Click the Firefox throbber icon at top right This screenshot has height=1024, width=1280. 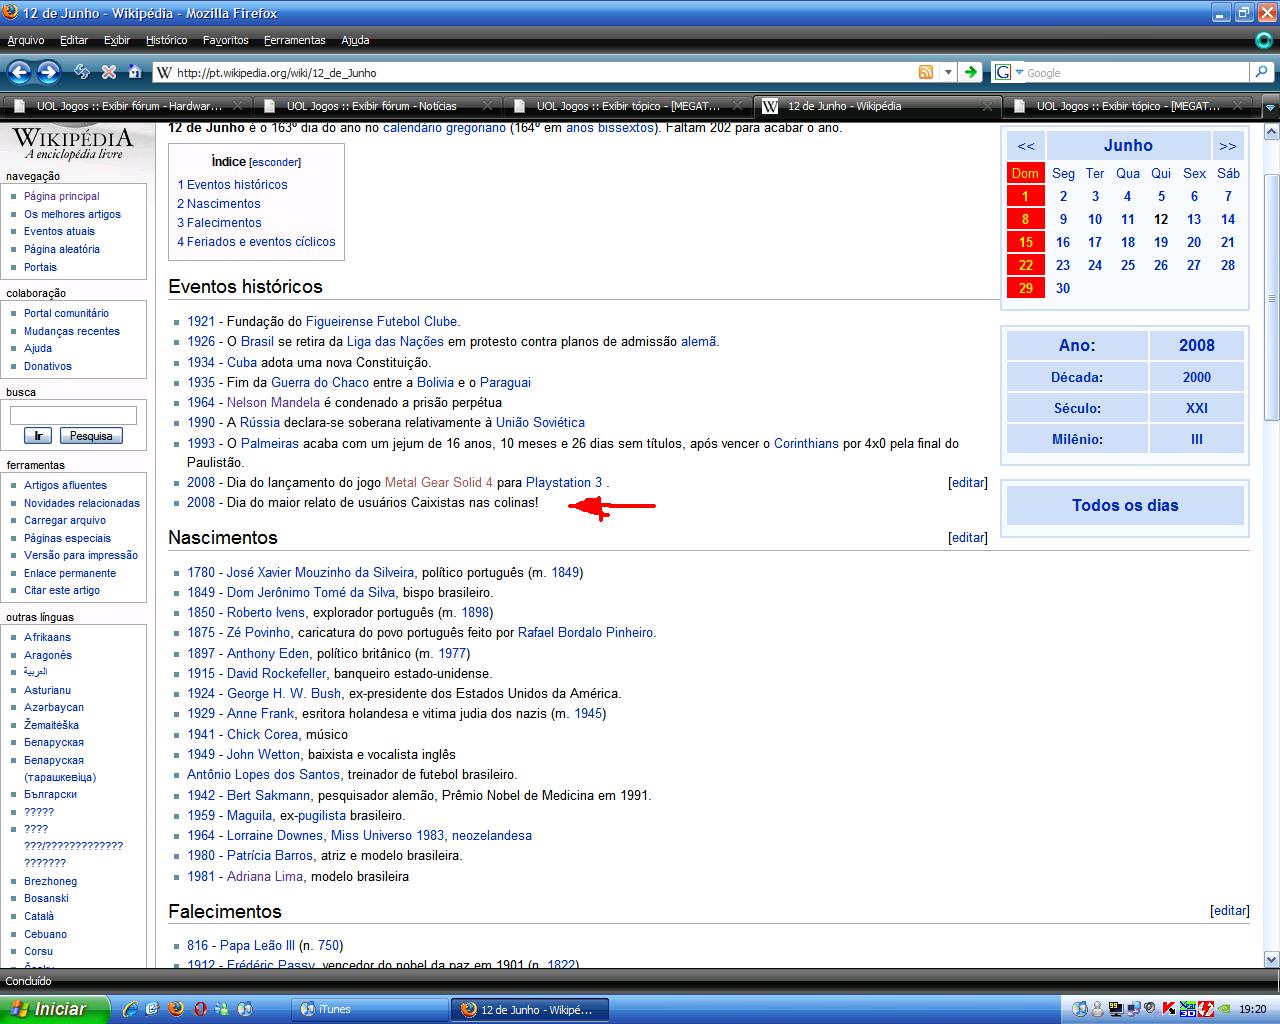pyautogui.click(x=1264, y=40)
